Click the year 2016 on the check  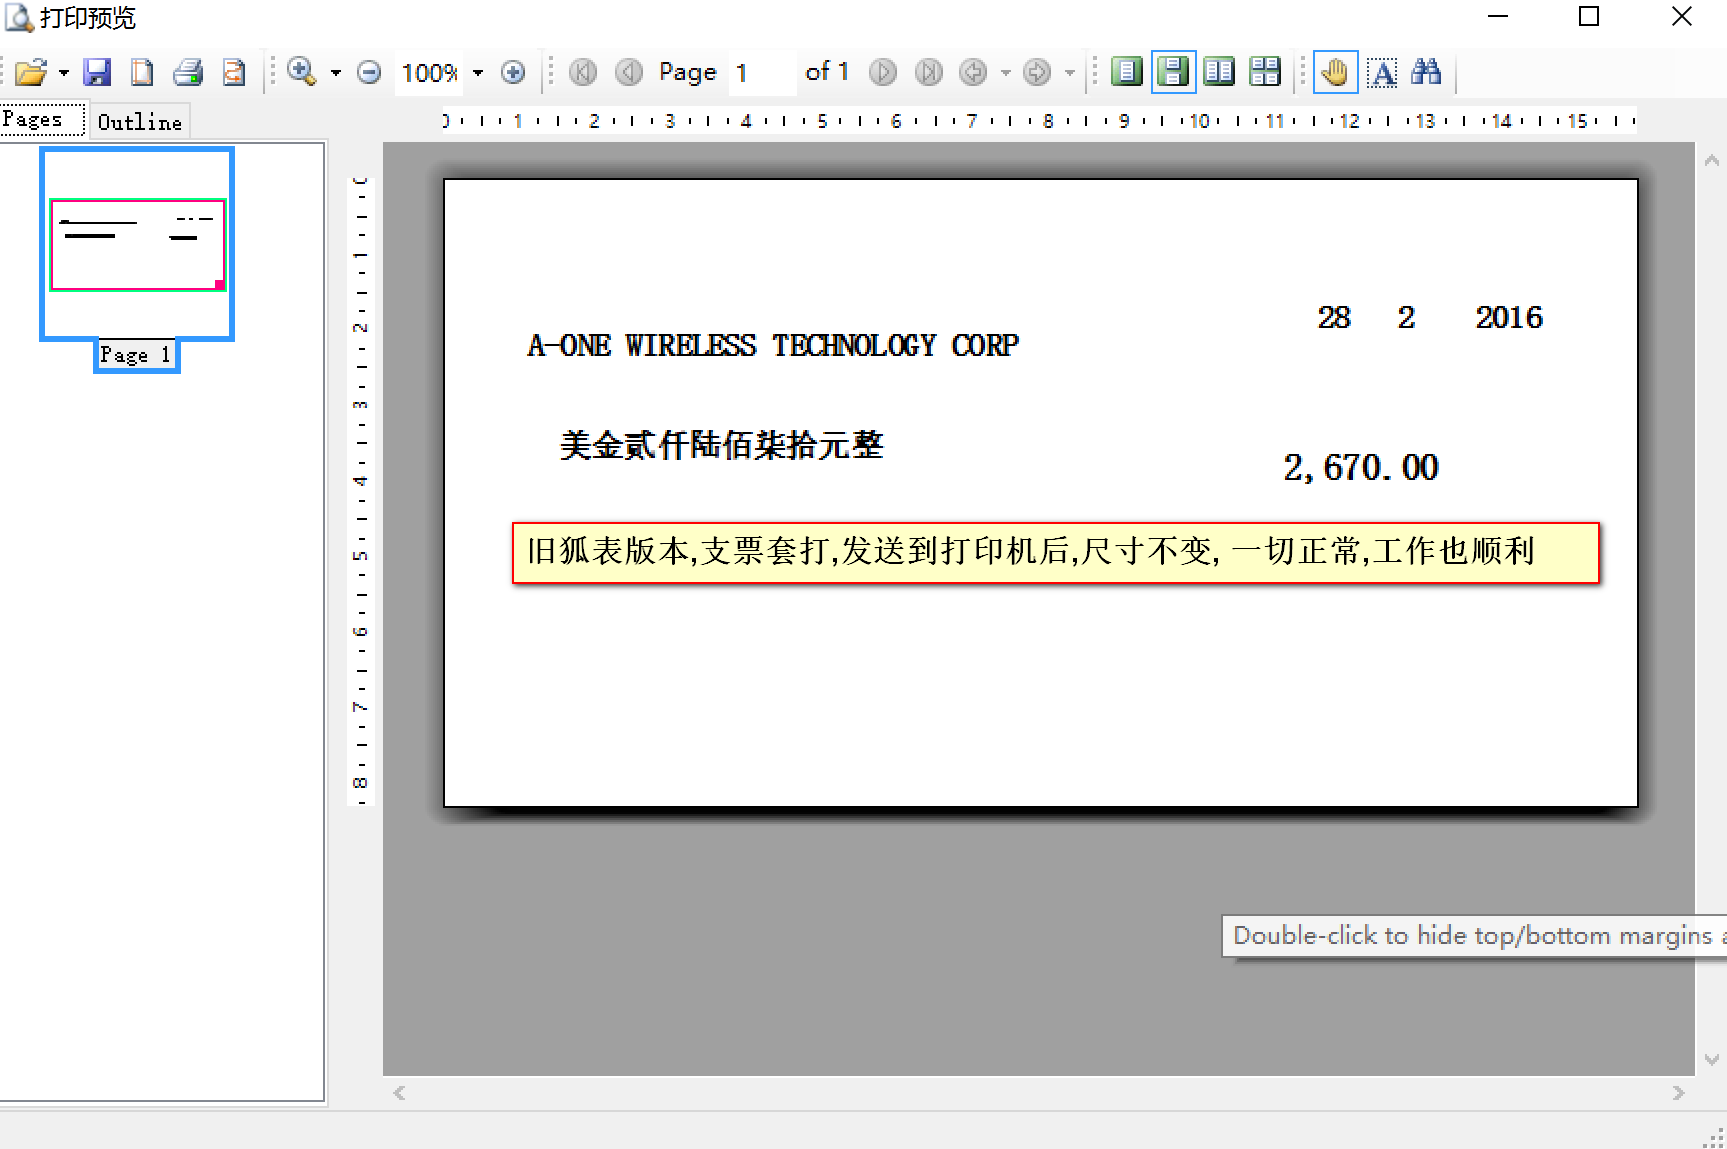(1509, 317)
